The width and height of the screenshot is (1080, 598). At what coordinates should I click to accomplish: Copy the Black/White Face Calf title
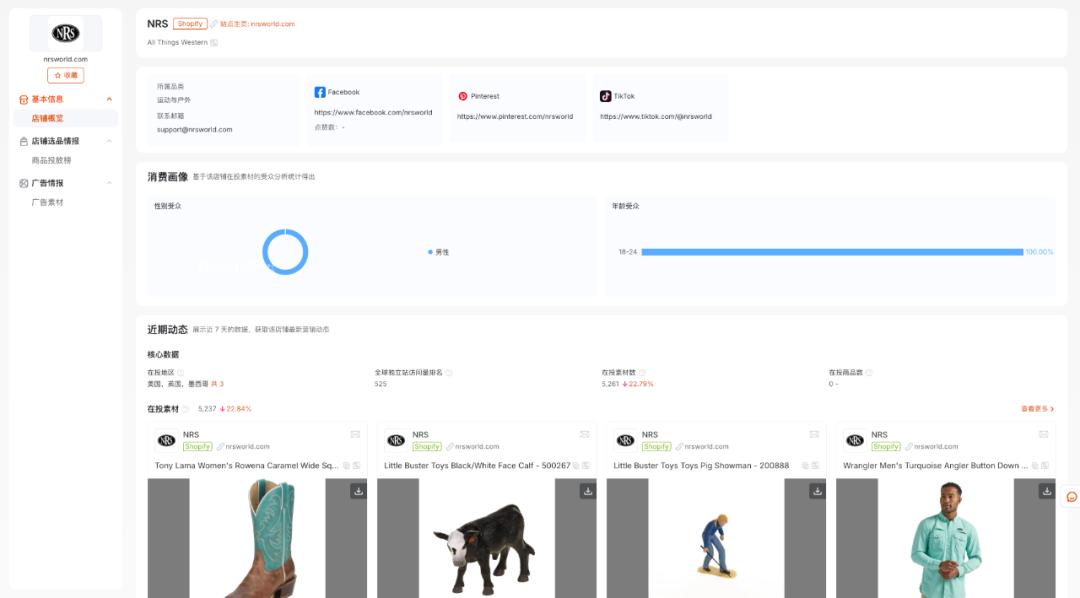[576, 466]
